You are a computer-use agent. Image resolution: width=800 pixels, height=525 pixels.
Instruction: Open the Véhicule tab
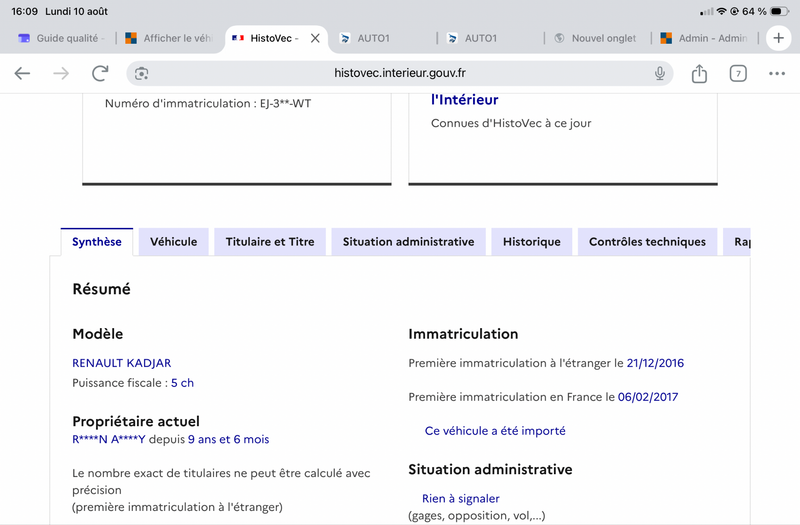[173, 242]
